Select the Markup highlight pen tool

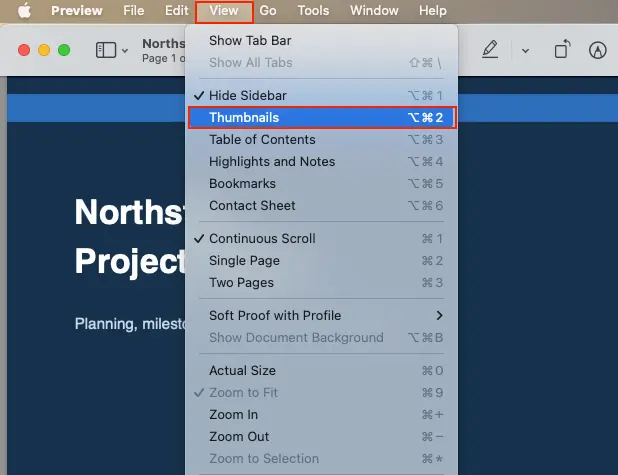(x=490, y=50)
